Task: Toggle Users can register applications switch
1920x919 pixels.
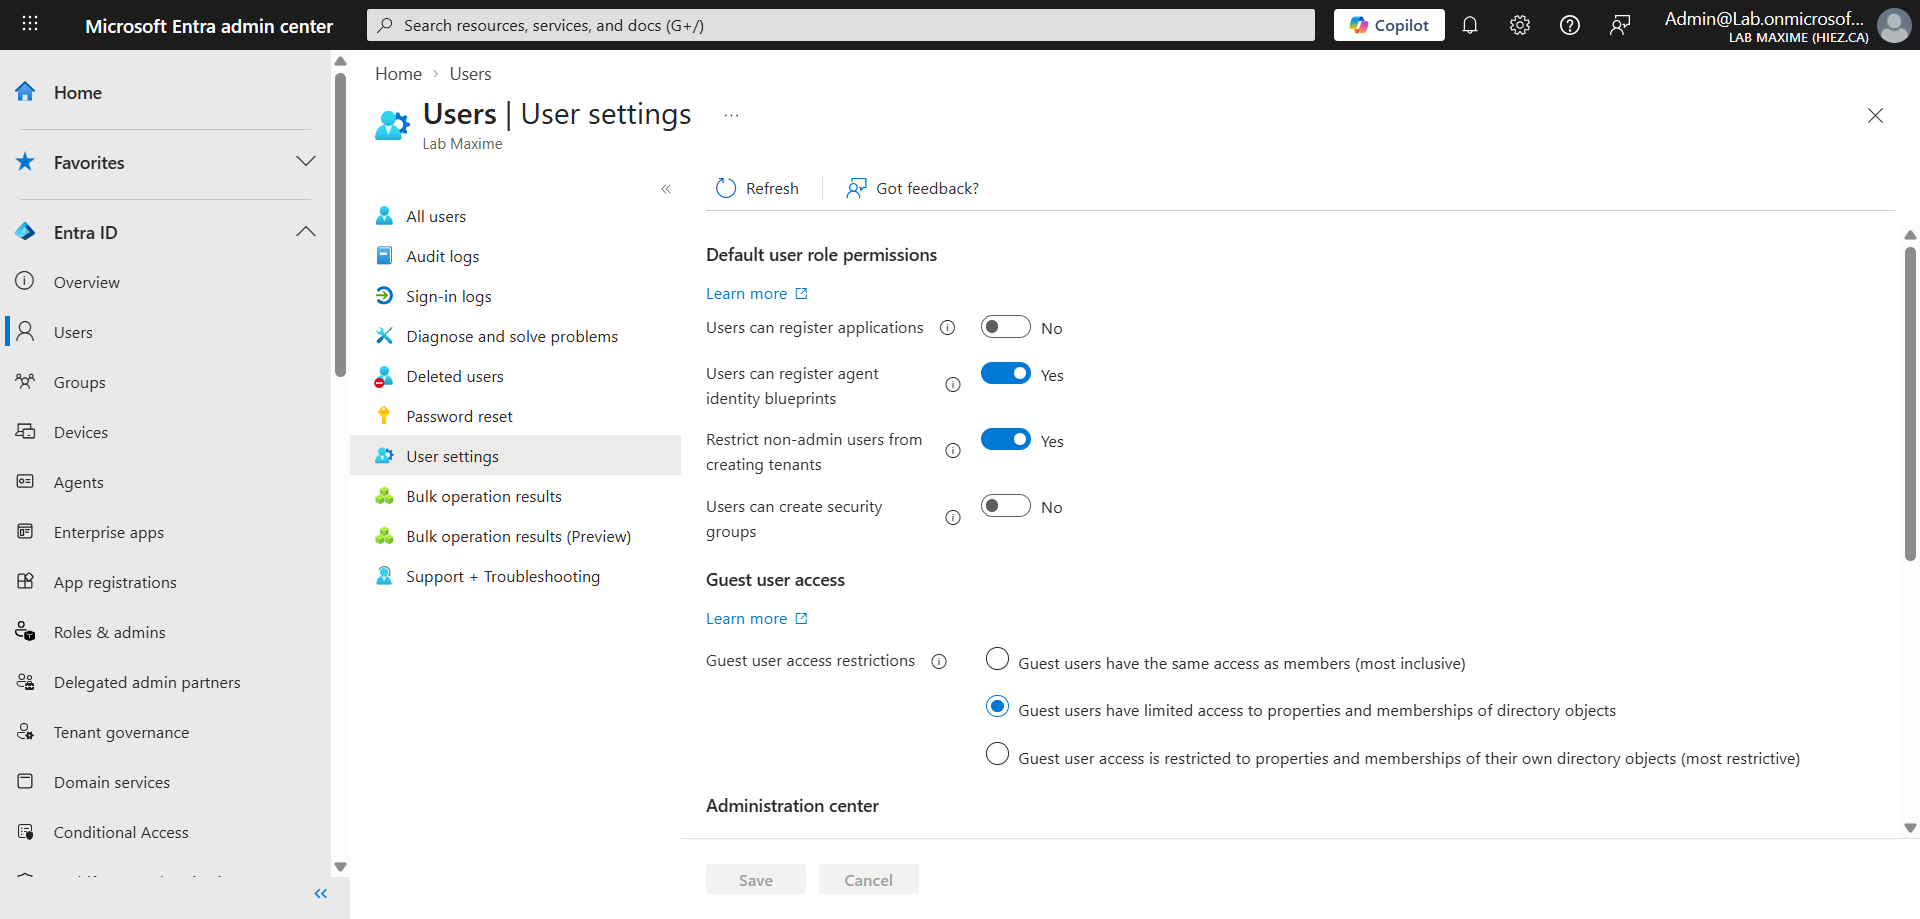Action: point(1006,327)
